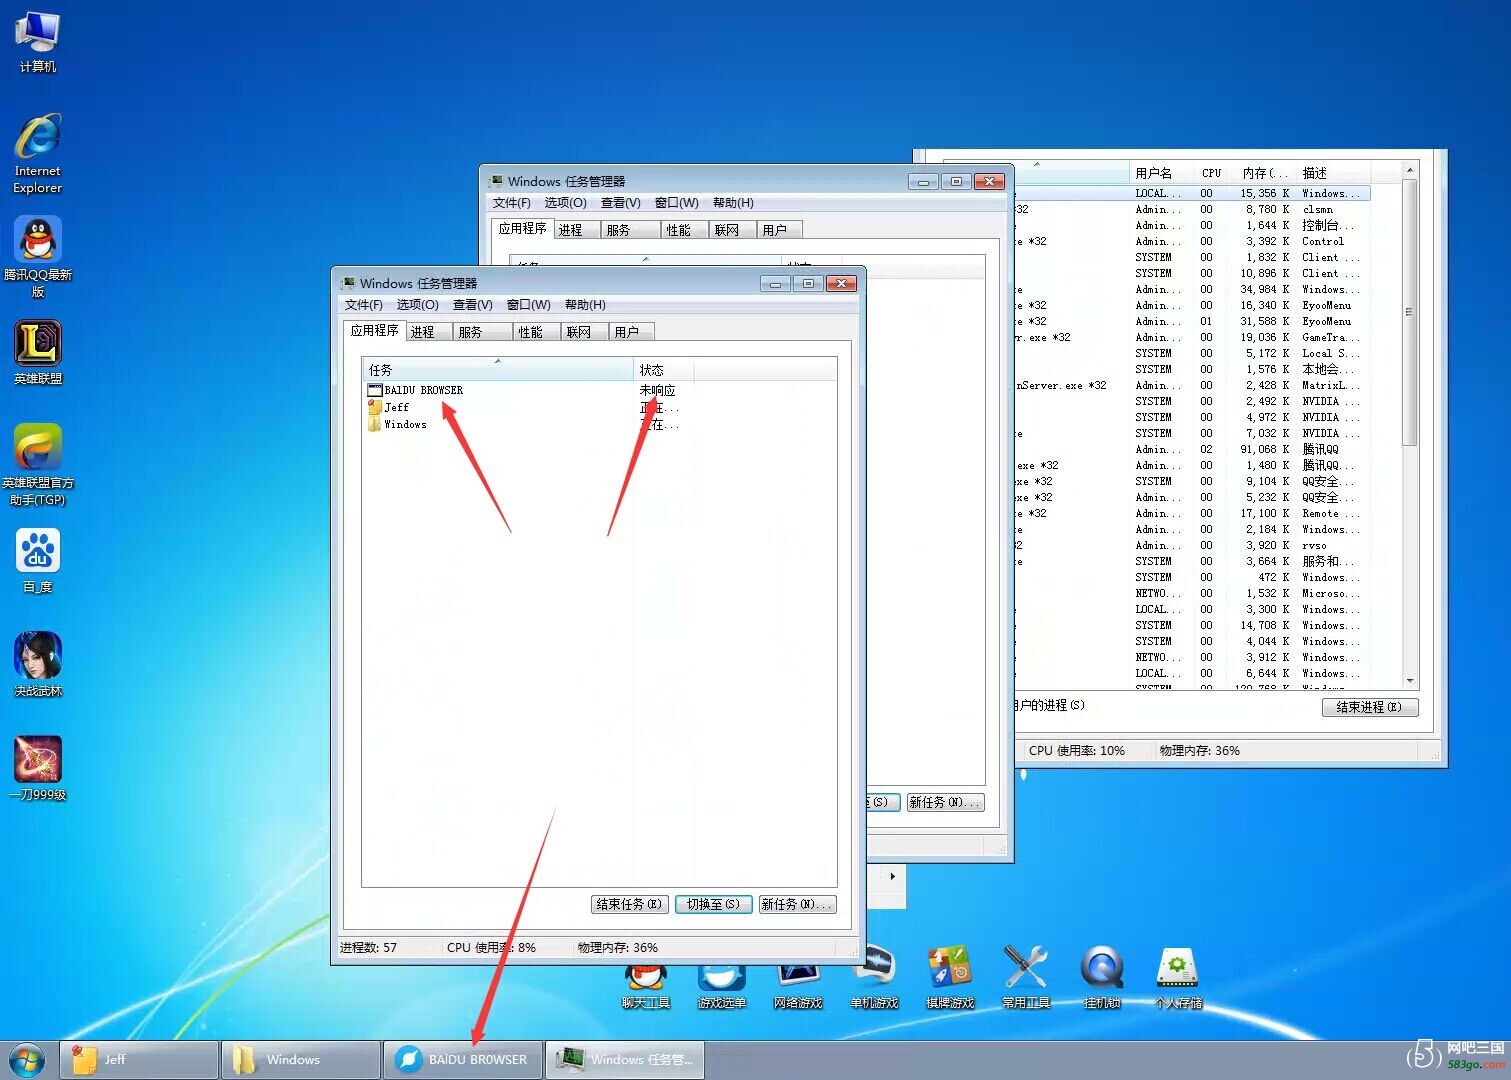Open 文件(F) menu in middle Task Manager
This screenshot has width=1511, height=1080.
tap(512, 203)
